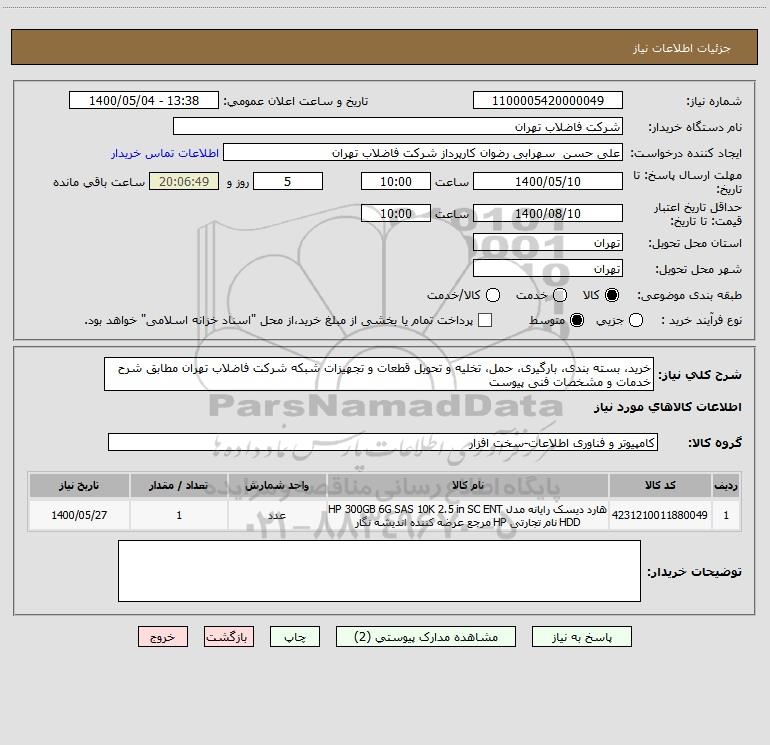Click item code 423121001880049 cell
The height and width of the screenshot is (745, 770).
660,515
